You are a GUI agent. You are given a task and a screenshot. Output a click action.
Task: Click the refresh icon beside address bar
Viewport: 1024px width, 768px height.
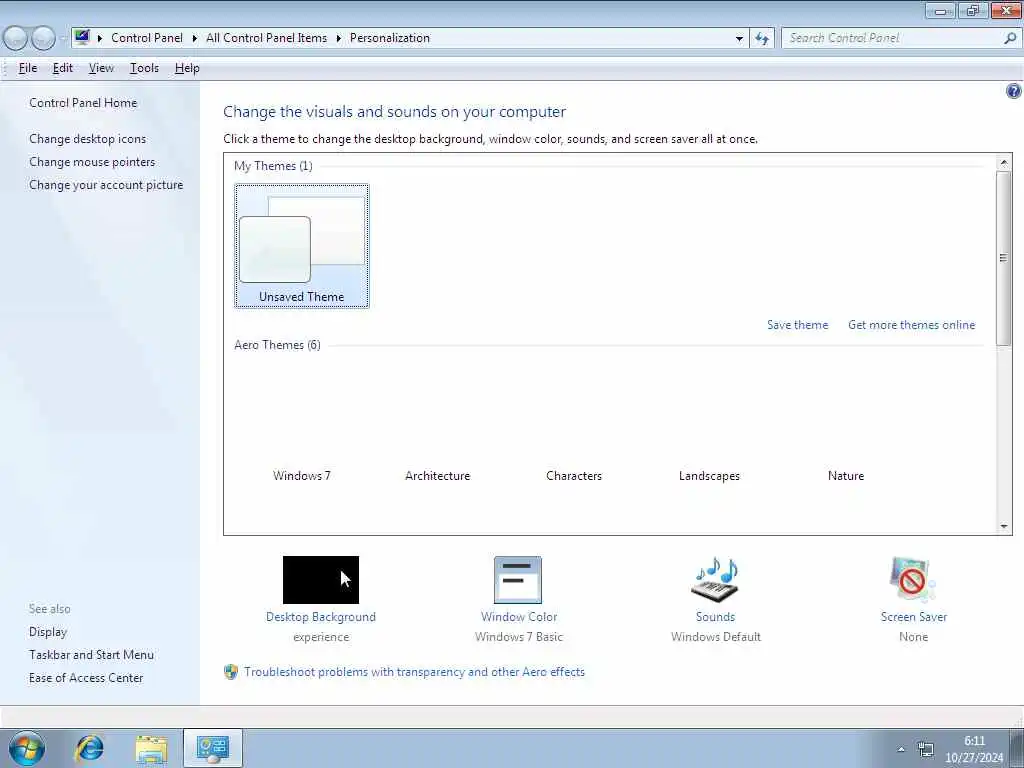(x=761, y=39)
